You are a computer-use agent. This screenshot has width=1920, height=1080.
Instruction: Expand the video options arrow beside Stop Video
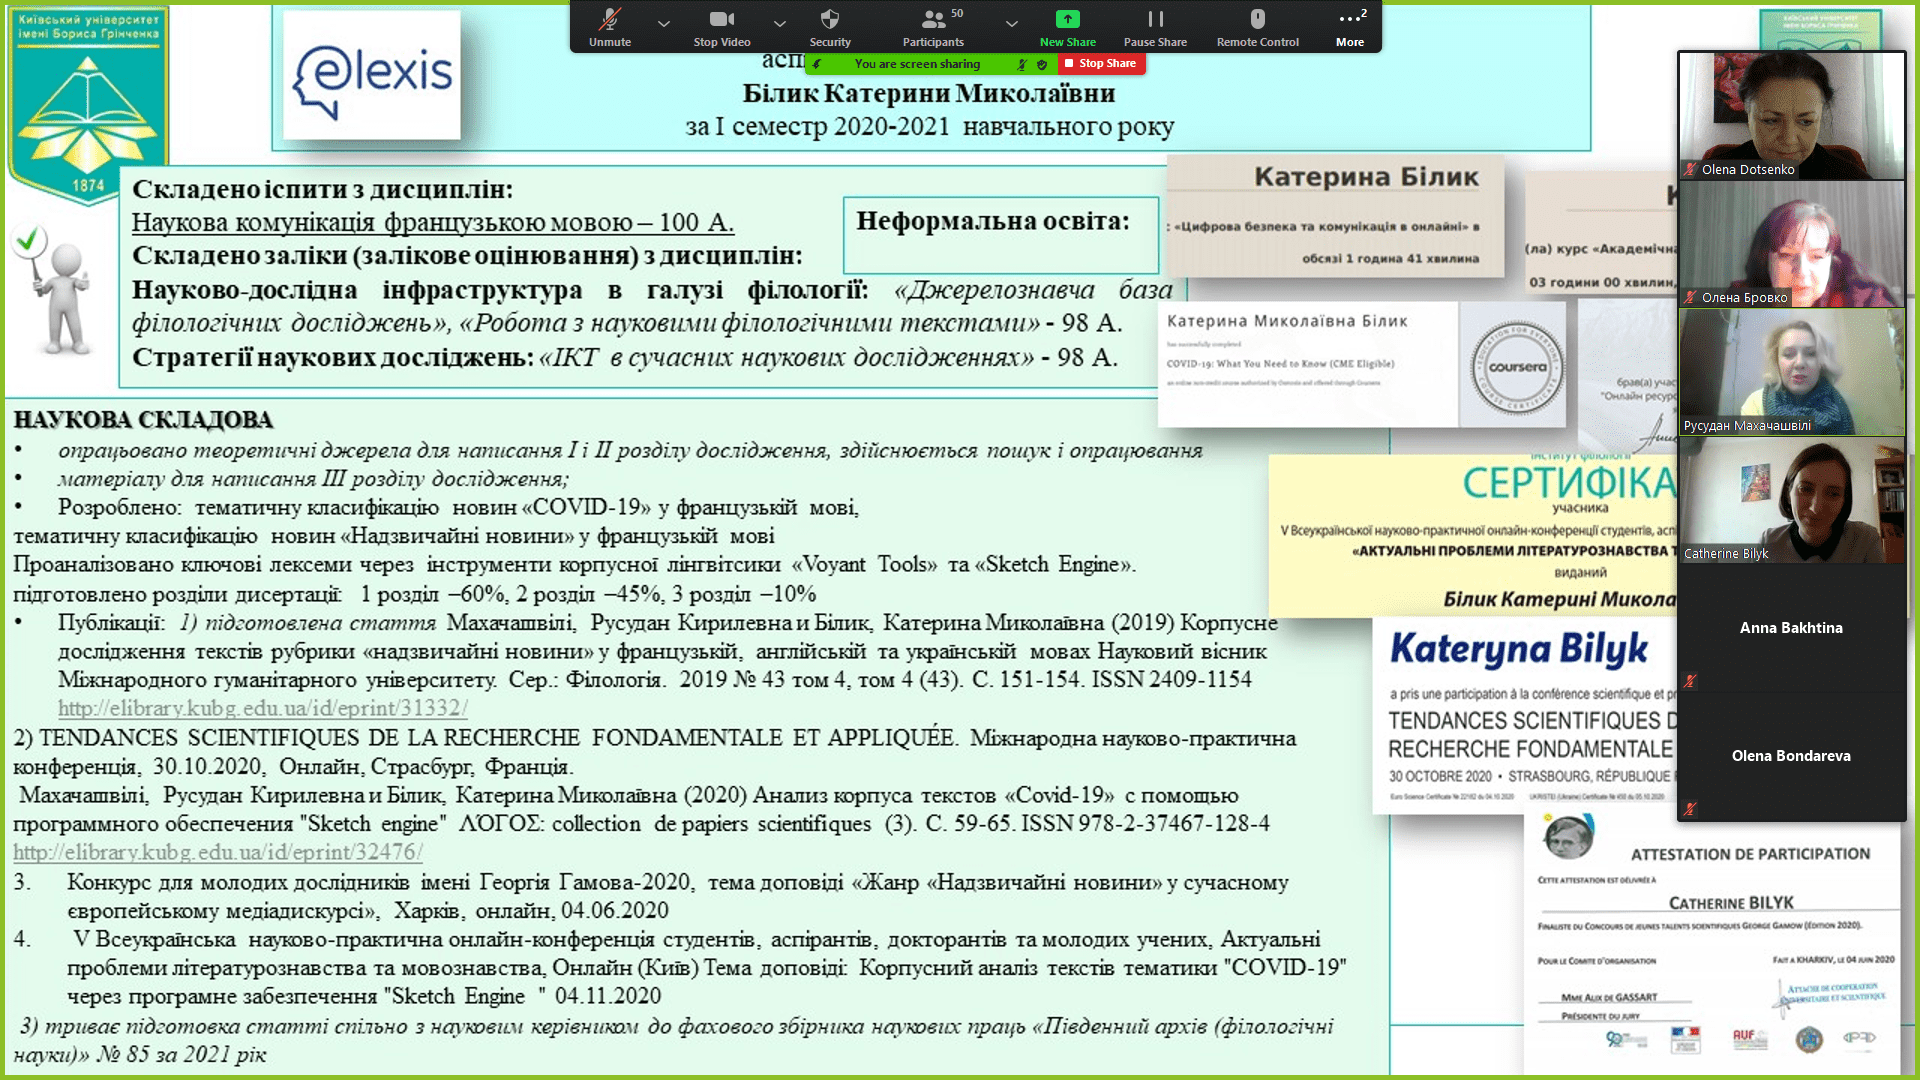tap(780, 23)
